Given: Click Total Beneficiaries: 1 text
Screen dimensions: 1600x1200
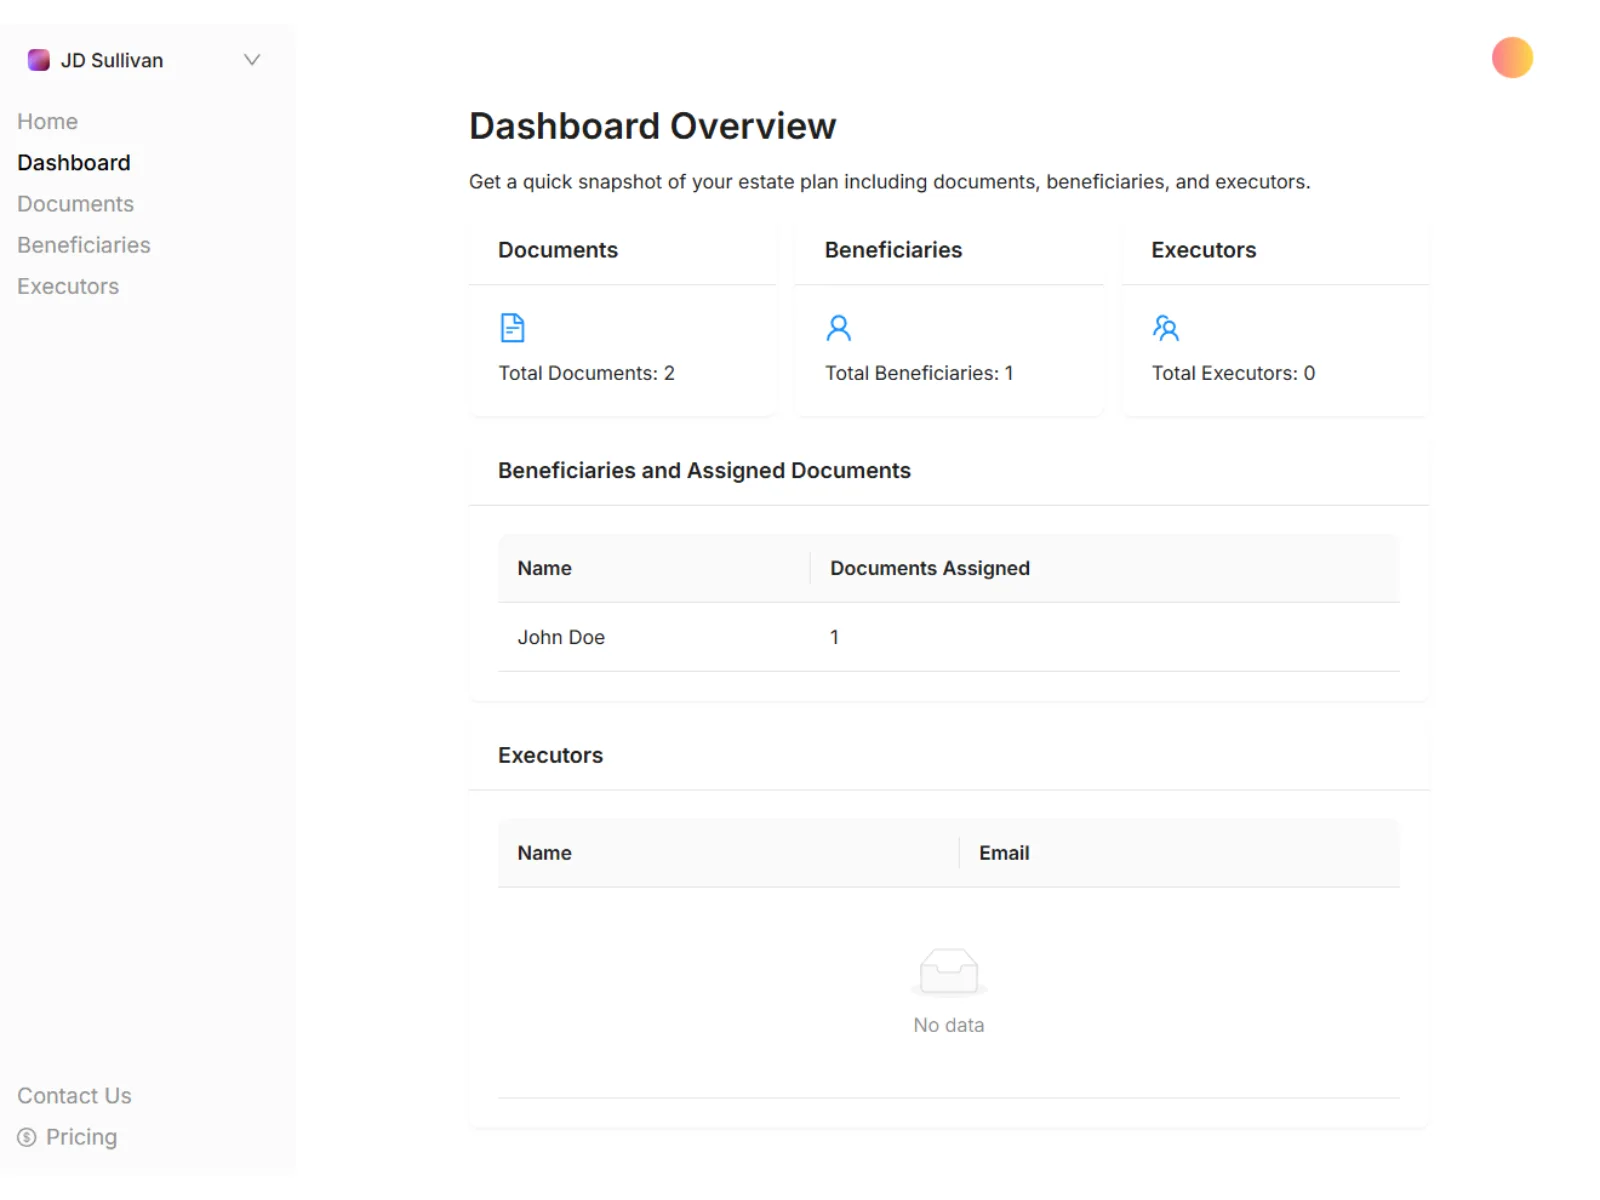Looking at the screenshot, I should click(x=919, y=373).
